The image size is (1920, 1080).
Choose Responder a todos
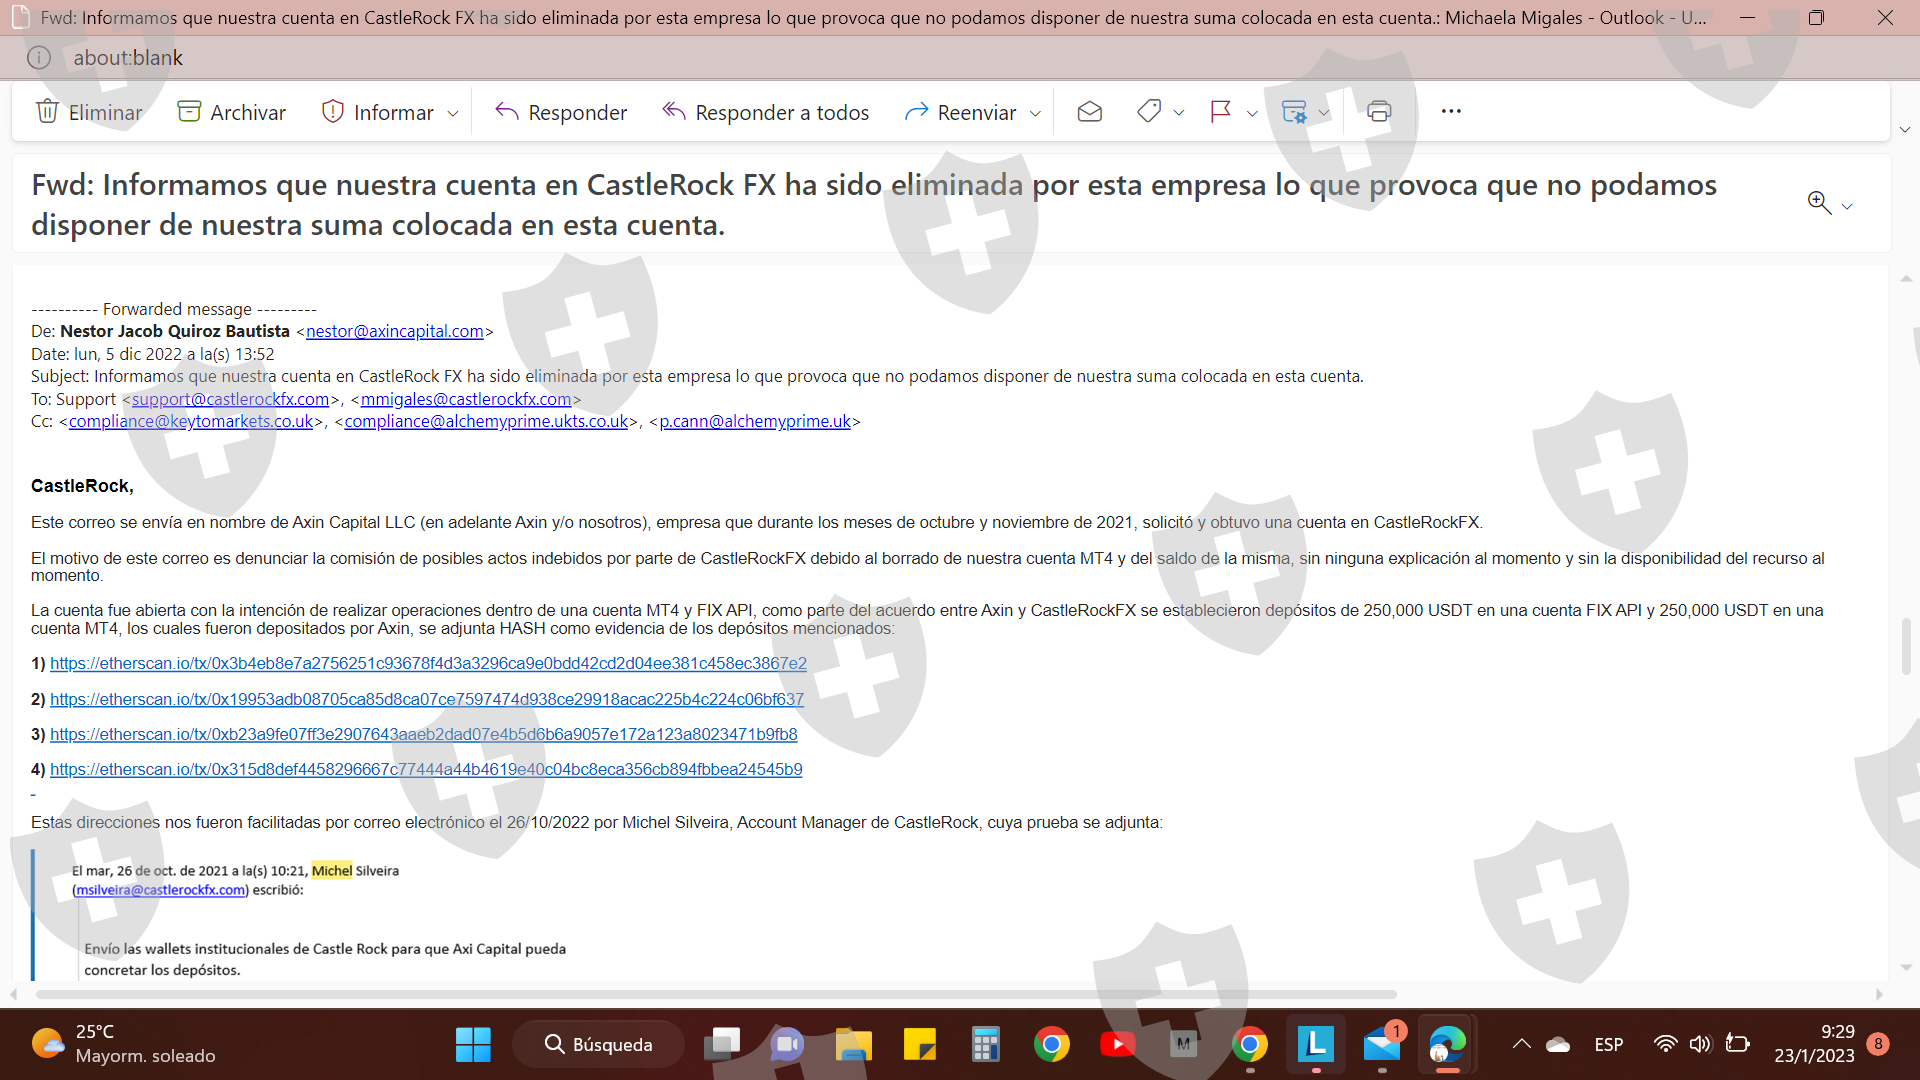766,112
